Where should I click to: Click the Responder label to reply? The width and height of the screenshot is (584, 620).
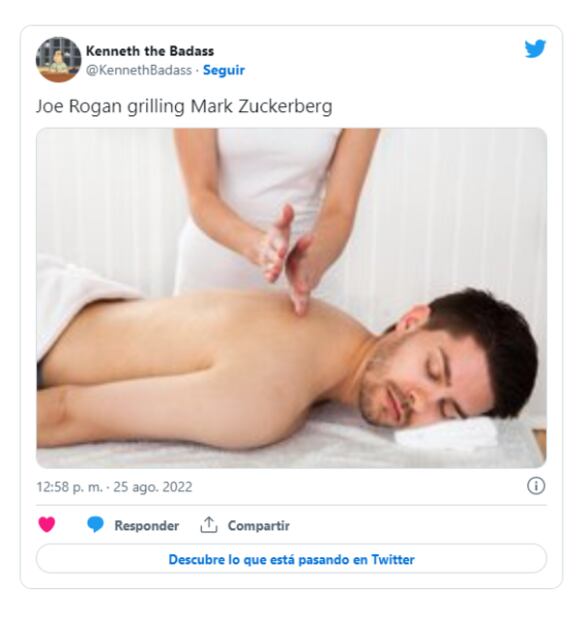coord(147,525)
